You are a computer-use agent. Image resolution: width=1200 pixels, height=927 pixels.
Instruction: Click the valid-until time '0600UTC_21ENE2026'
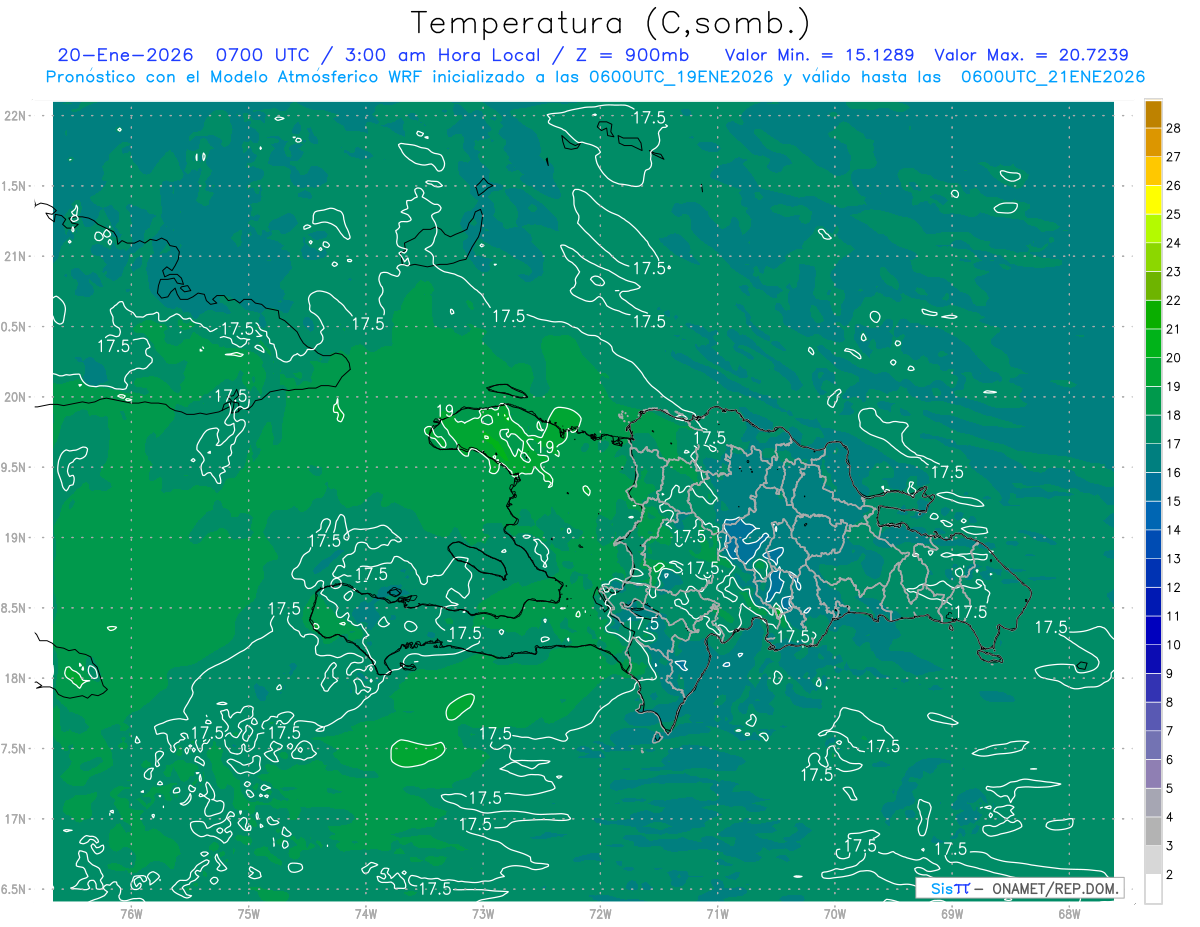coord(1053,77)
